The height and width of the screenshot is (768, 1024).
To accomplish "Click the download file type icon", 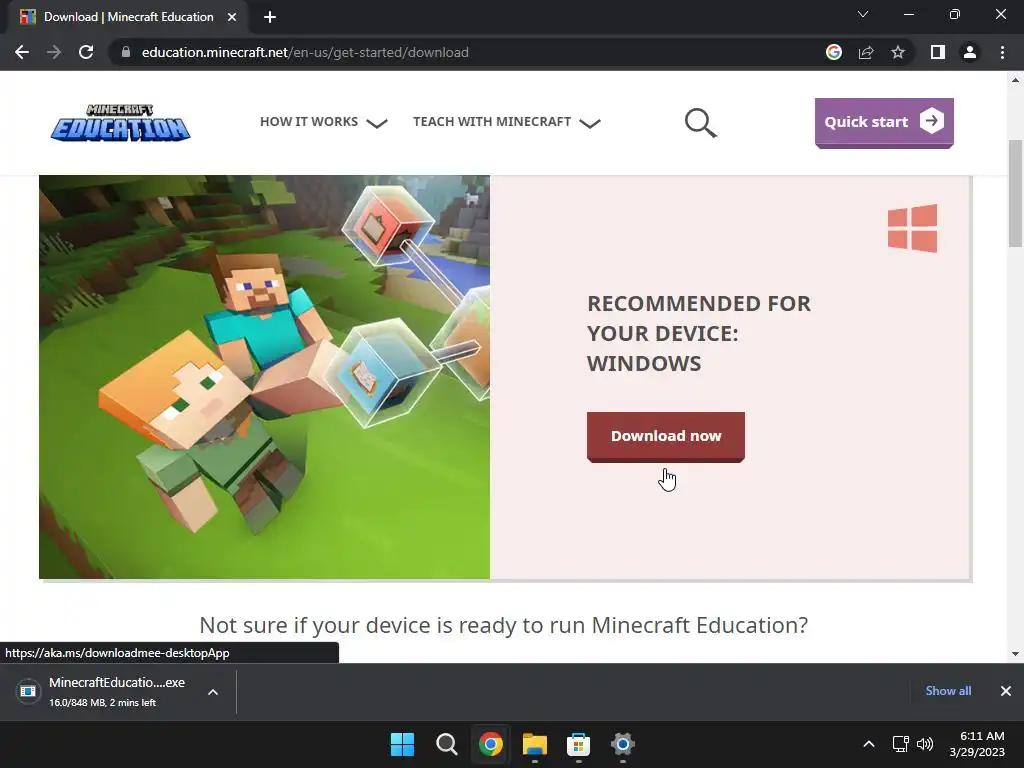I will tap(28, 691).
